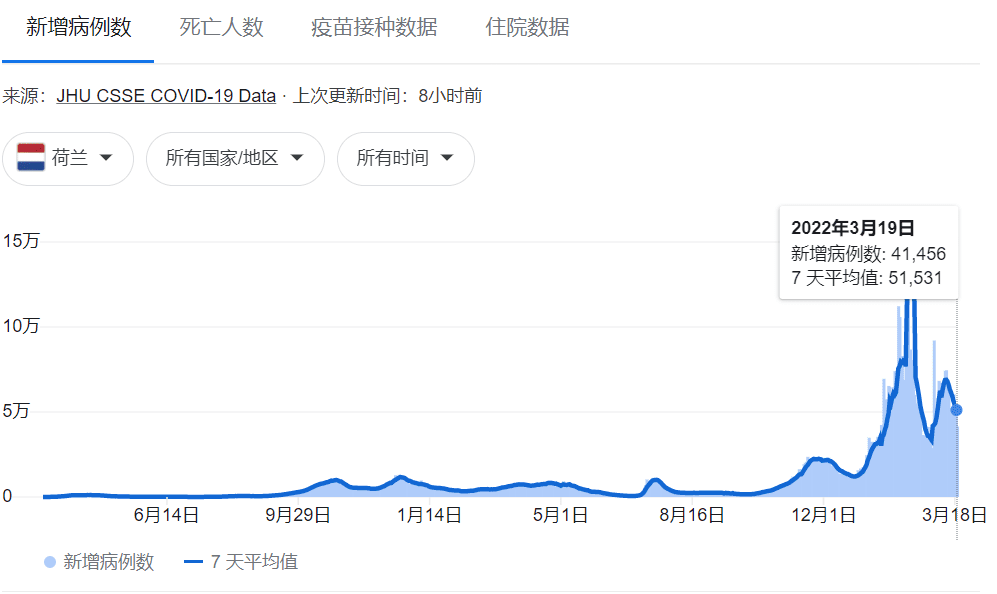Image resolution: width=997 pixels, height=594 pixels.
Task: Click the 15万 y-axis label
Action: point(21,241)
